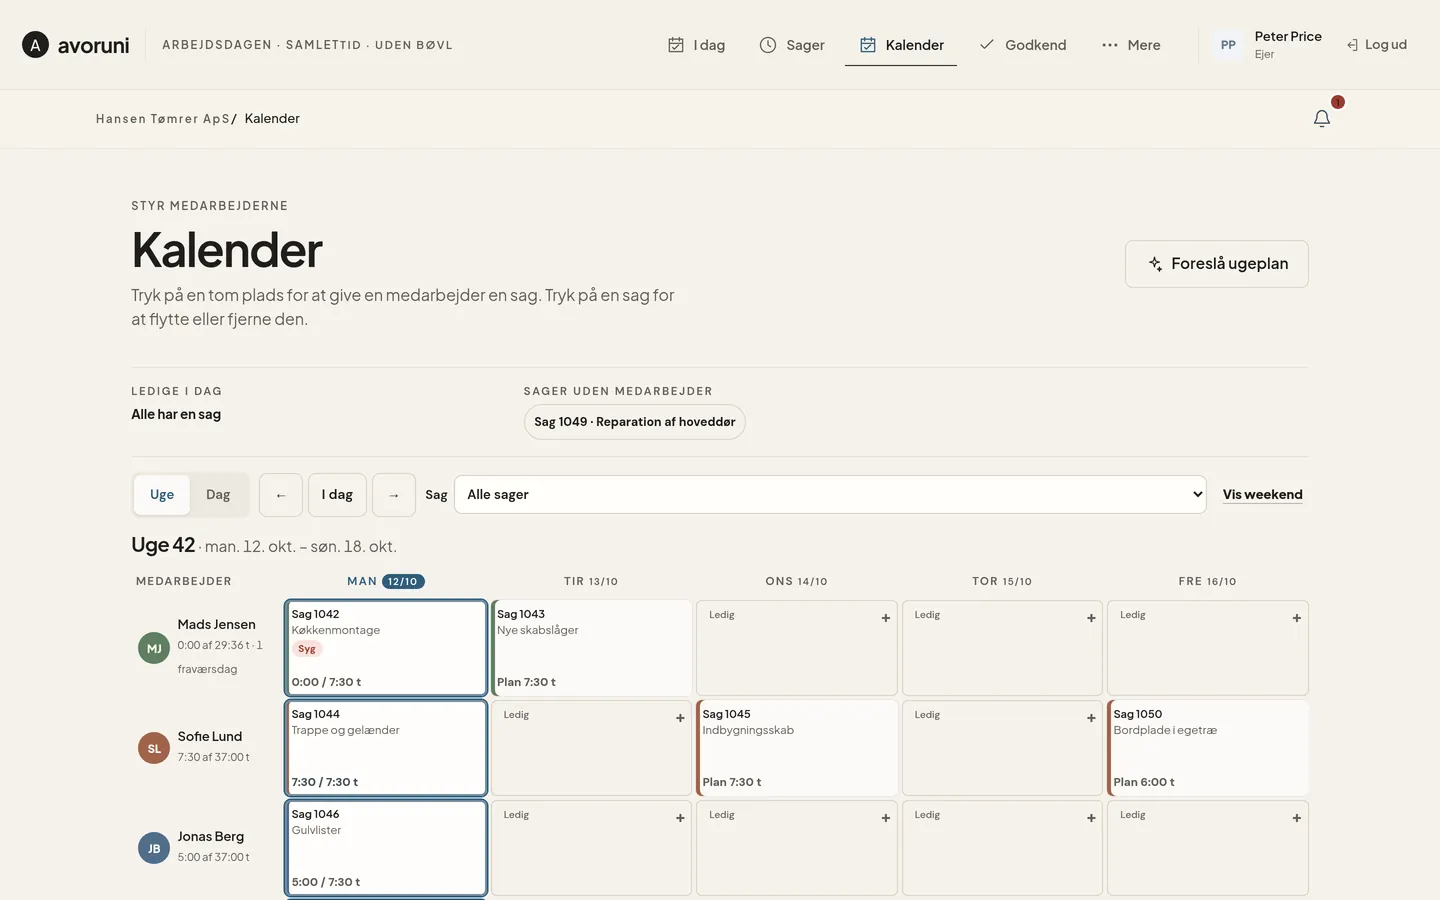Open the Sager nav tab
1440x900 pixels.
click(x=792, y=45)
